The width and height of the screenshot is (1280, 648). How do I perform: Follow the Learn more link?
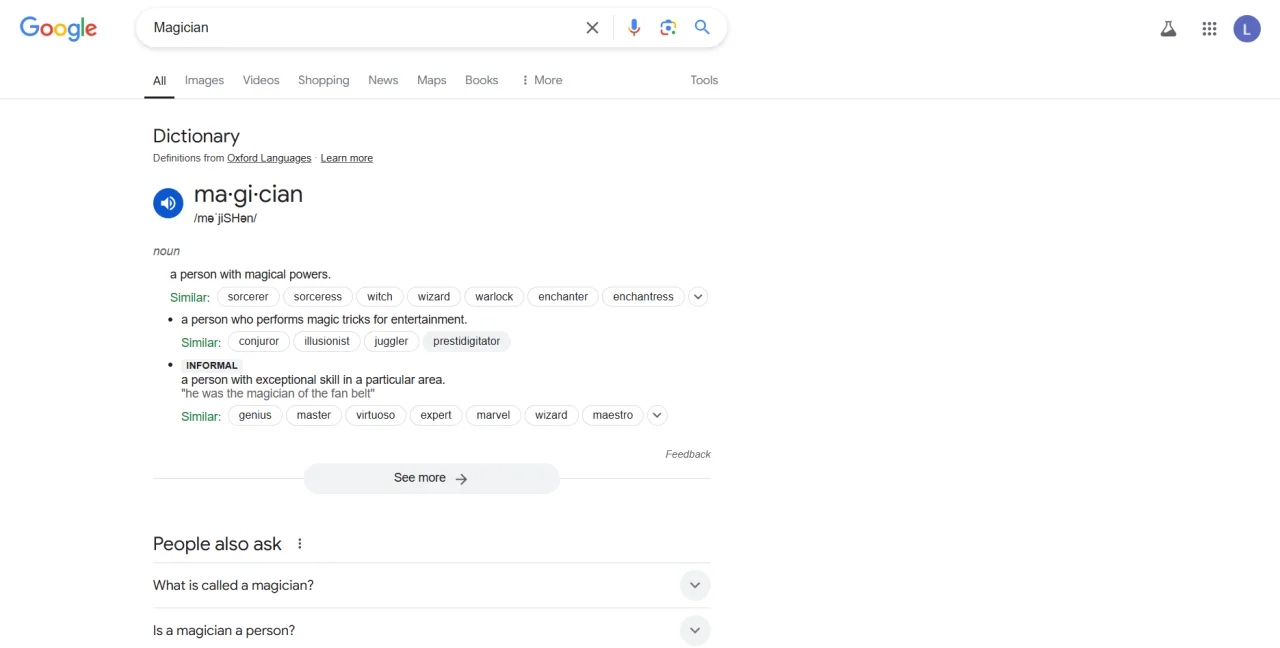tap(347, 158)
